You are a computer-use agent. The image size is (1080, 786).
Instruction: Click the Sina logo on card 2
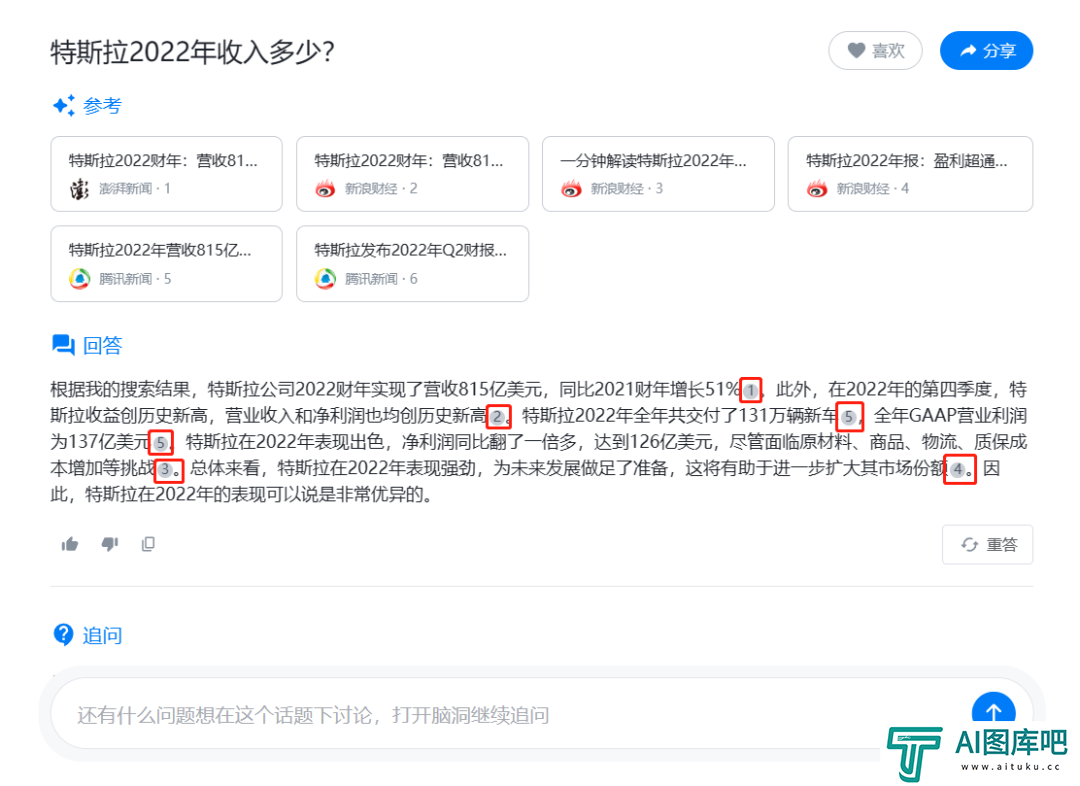point(325,189)
